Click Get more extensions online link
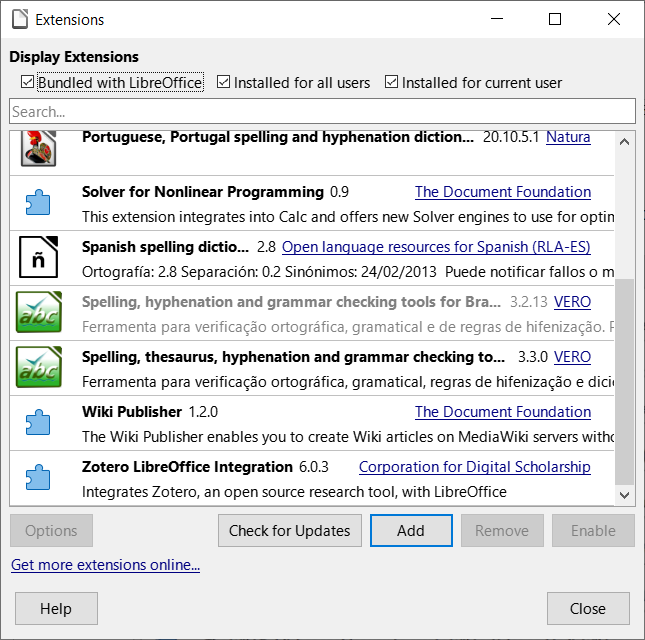This screenshot has height=640, width=645. coord(105,565)
